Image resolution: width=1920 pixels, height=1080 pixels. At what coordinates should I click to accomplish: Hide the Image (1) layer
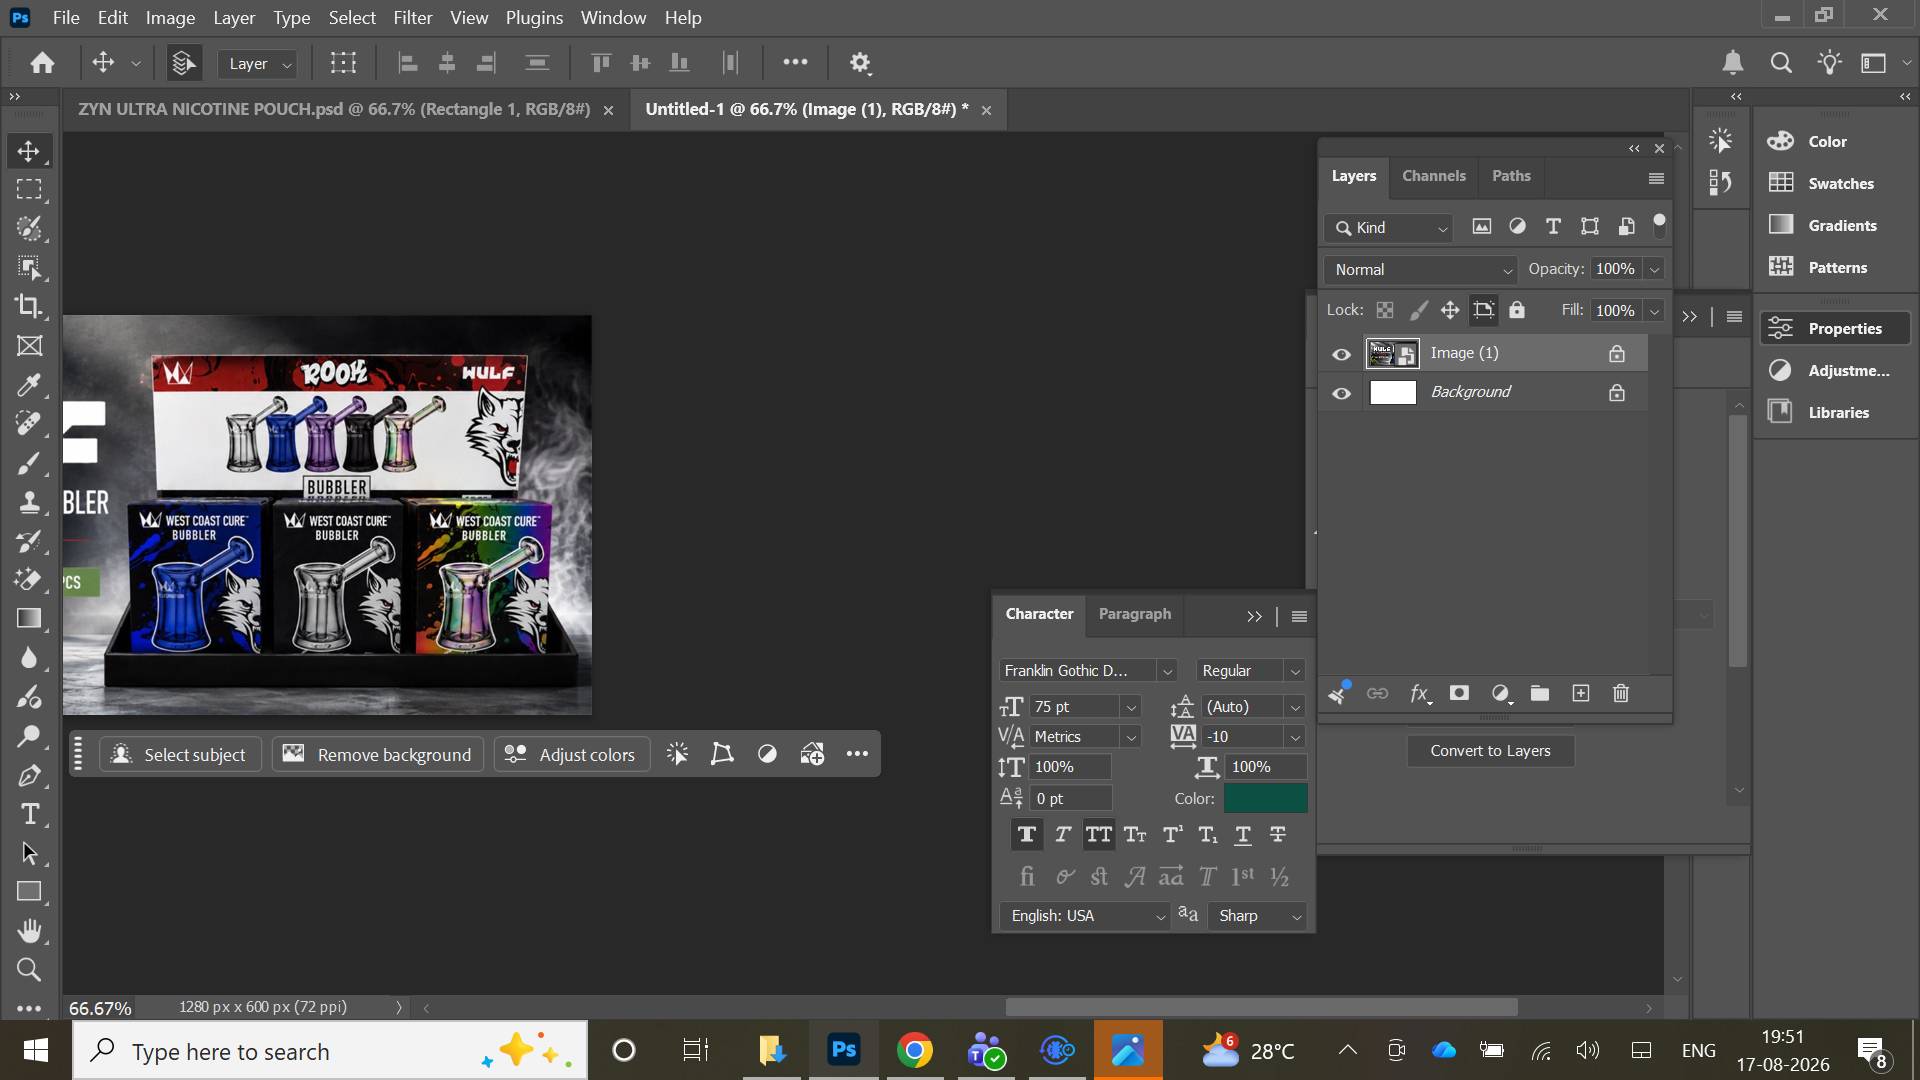coord(1341,354)
